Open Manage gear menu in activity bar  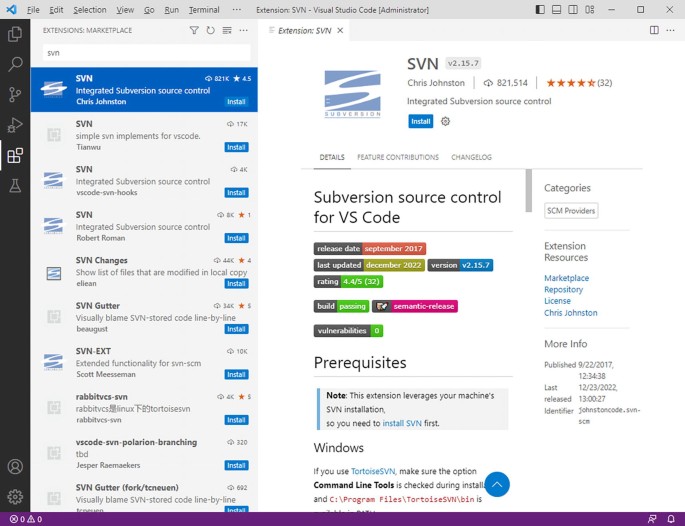15,496
